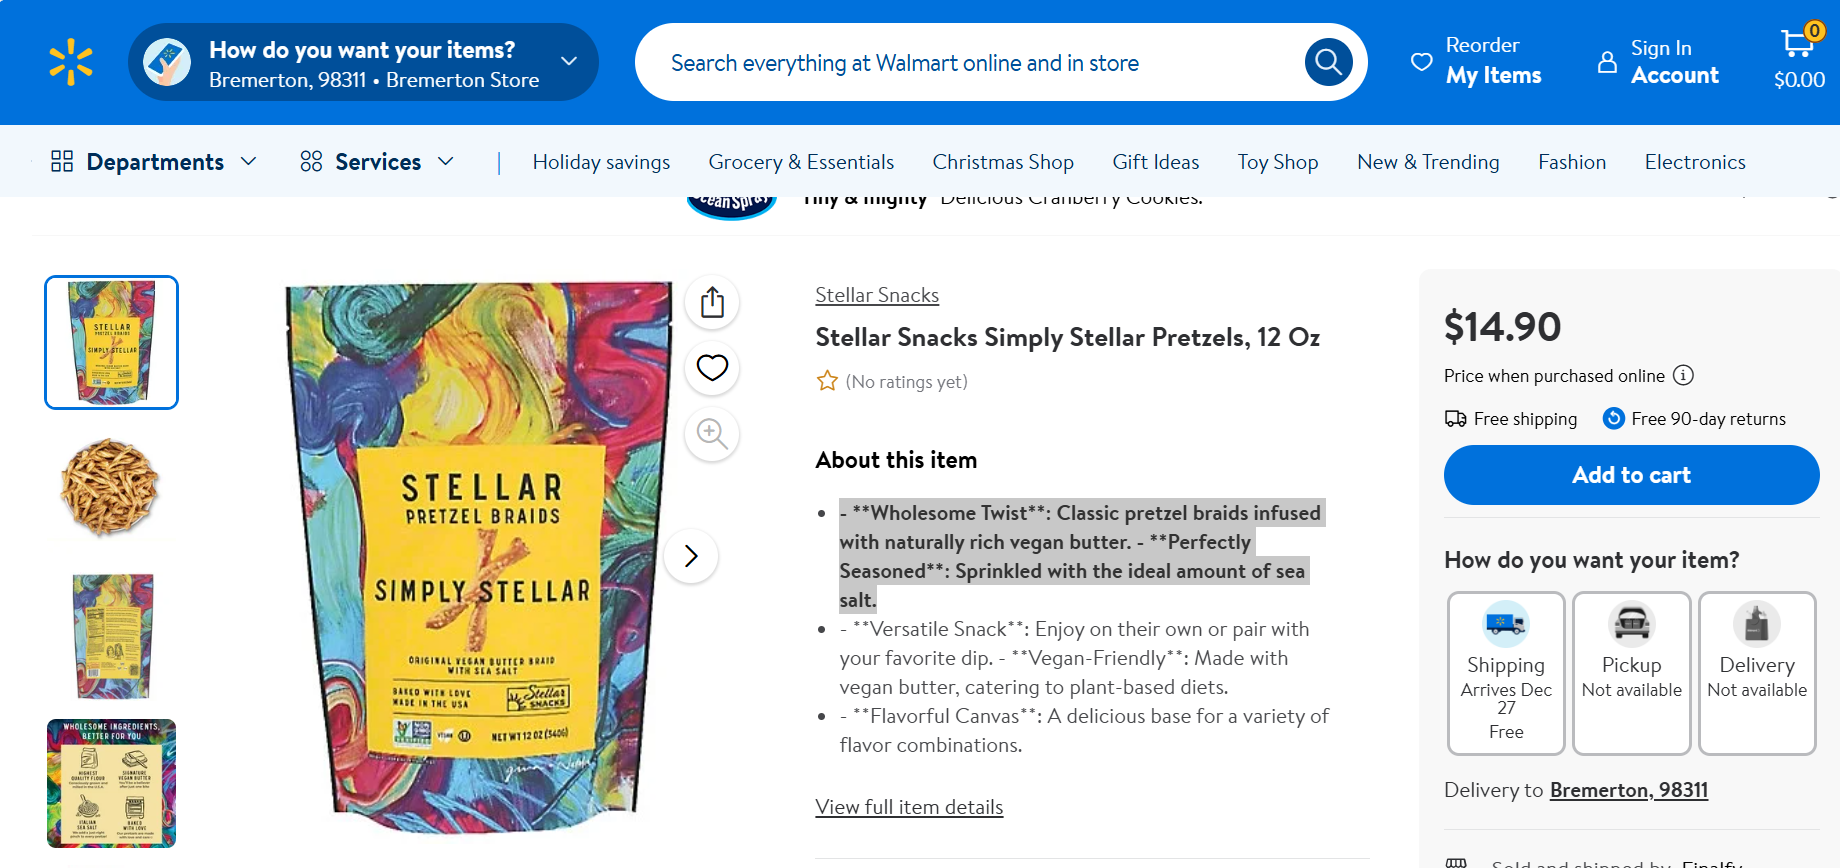Expand the Departments menu
This screenshot has width=1840, height=868.
tap(154, 162)
